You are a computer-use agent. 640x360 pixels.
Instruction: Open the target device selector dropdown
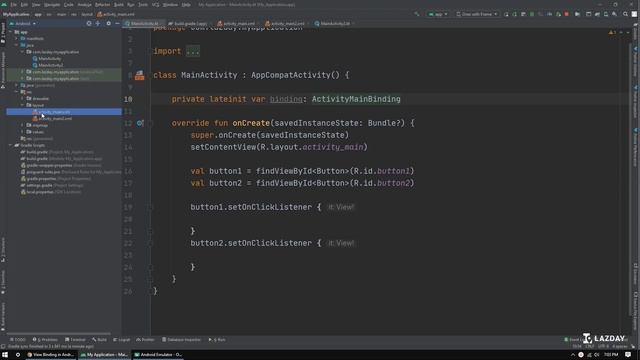tap(477, 14)
